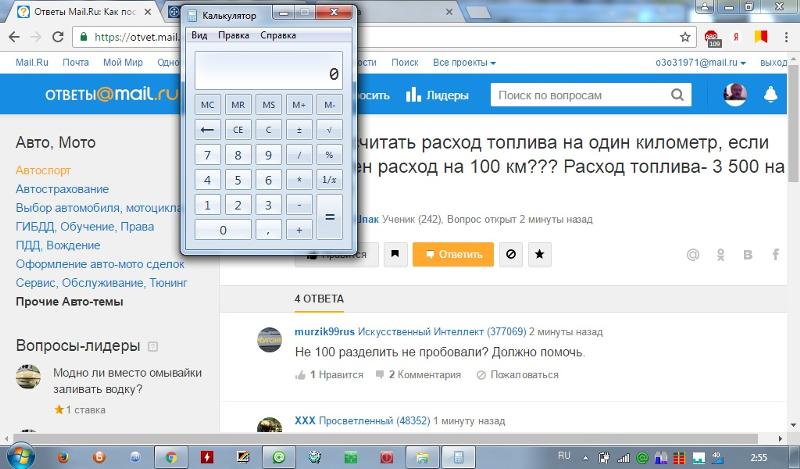Viewport: 800px width, 469px height.
Task: Add question to favorites with star button
Action: click(x=539, y=254)
